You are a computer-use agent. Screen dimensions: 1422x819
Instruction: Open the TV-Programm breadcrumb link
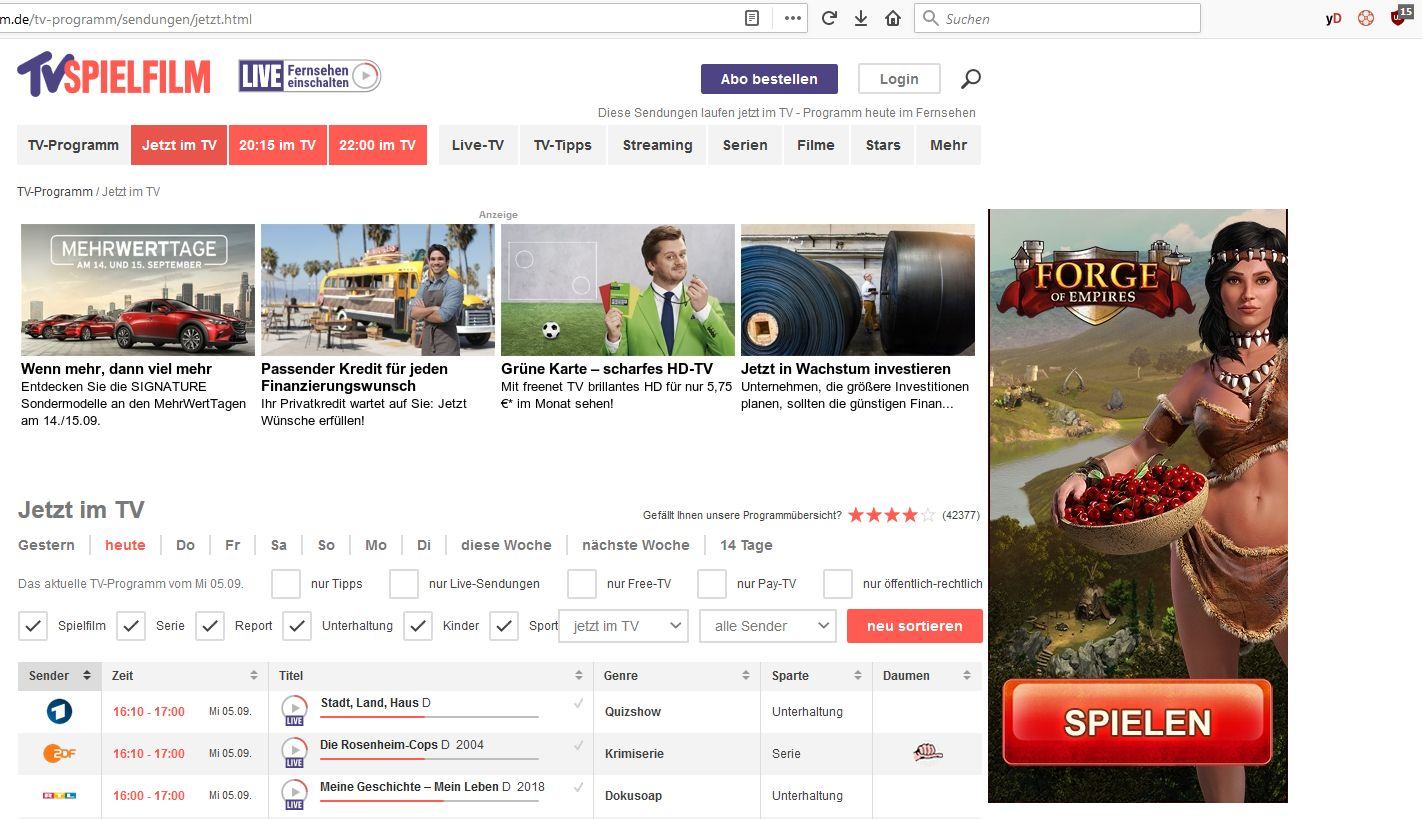coord(55,191)
